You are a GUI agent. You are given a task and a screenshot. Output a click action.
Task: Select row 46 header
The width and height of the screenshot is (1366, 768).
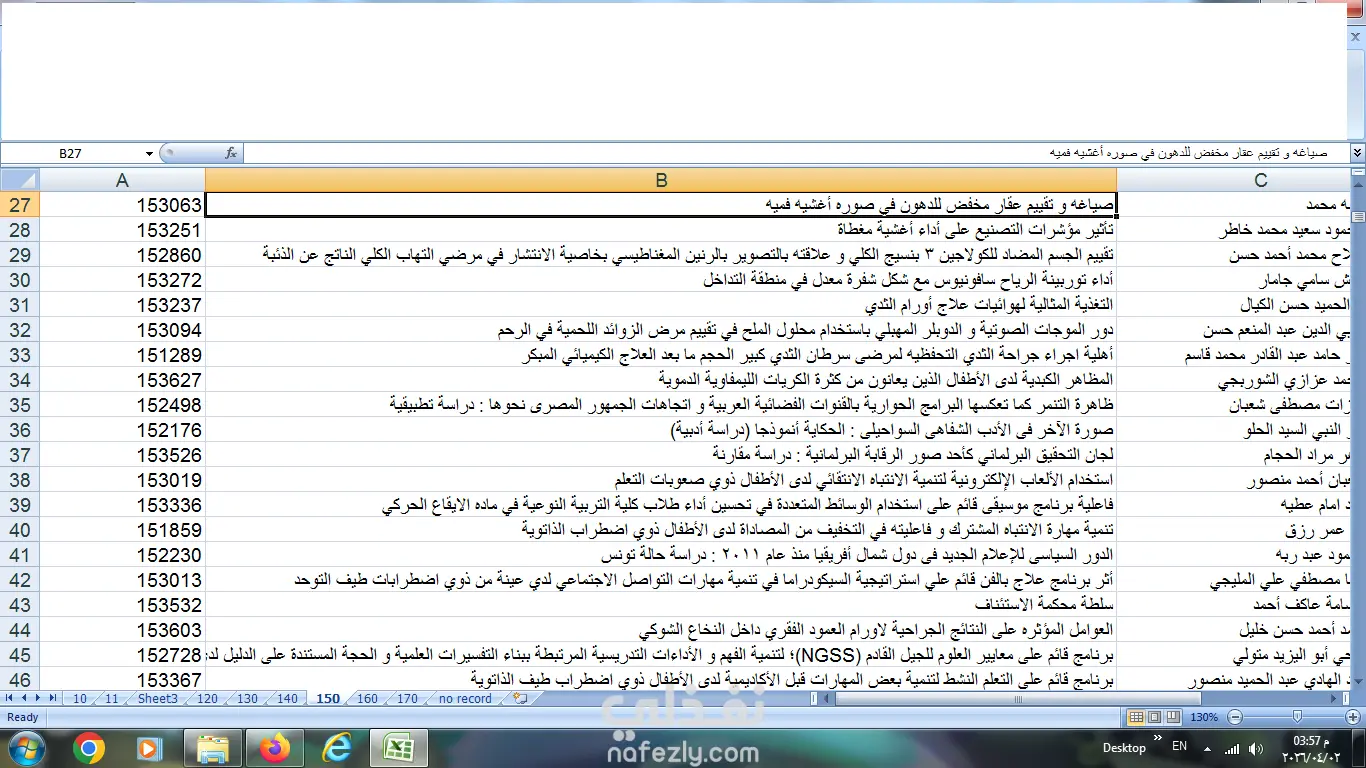tap(20, 680)
